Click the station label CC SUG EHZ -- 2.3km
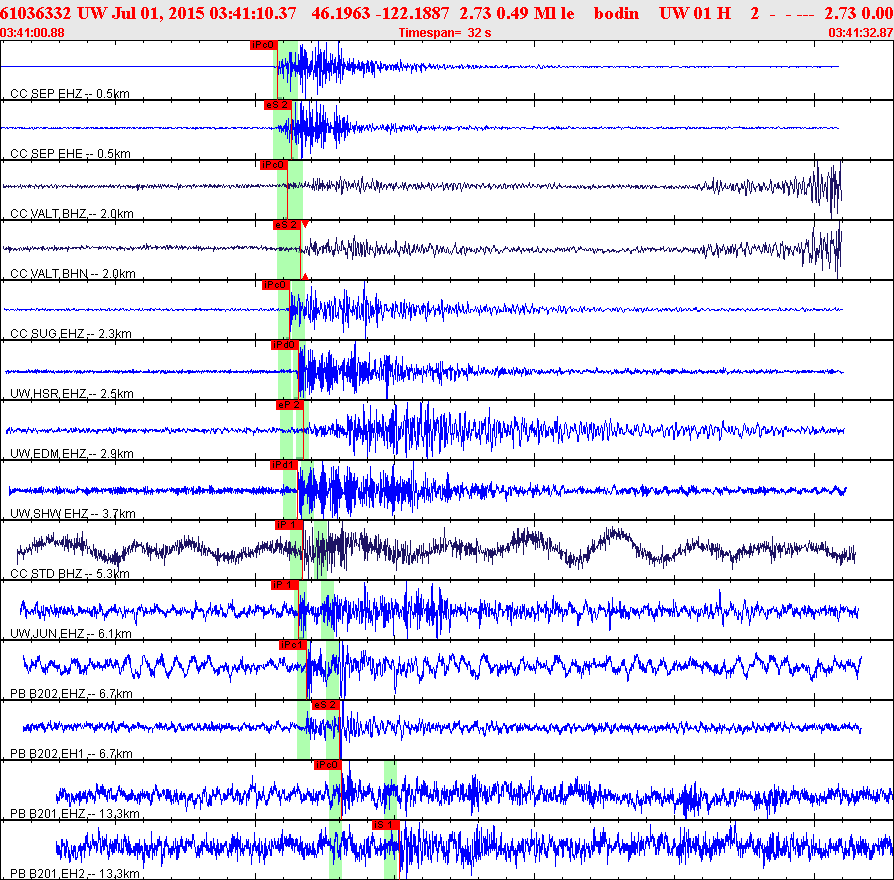This screenshot has height=880, width=894. [x=71, y=334]
